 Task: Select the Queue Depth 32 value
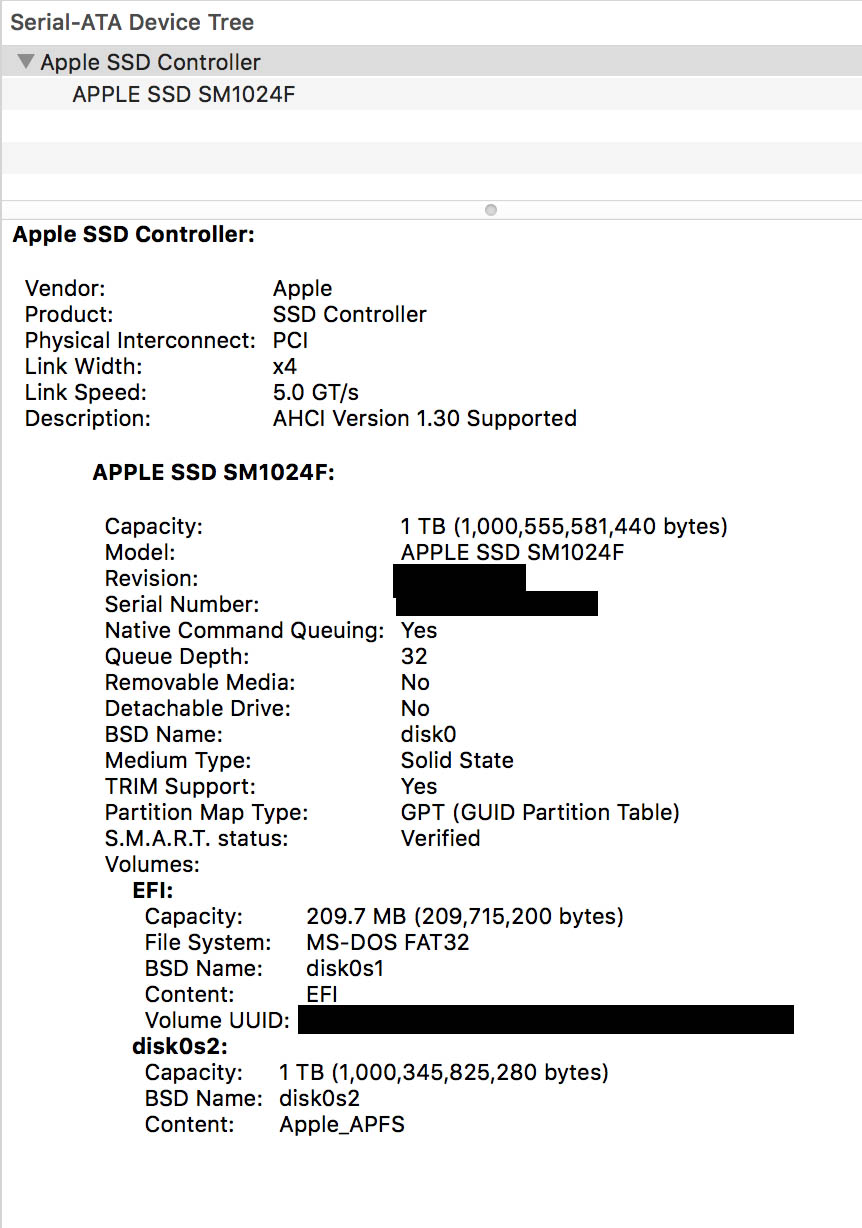pos(414,656)
